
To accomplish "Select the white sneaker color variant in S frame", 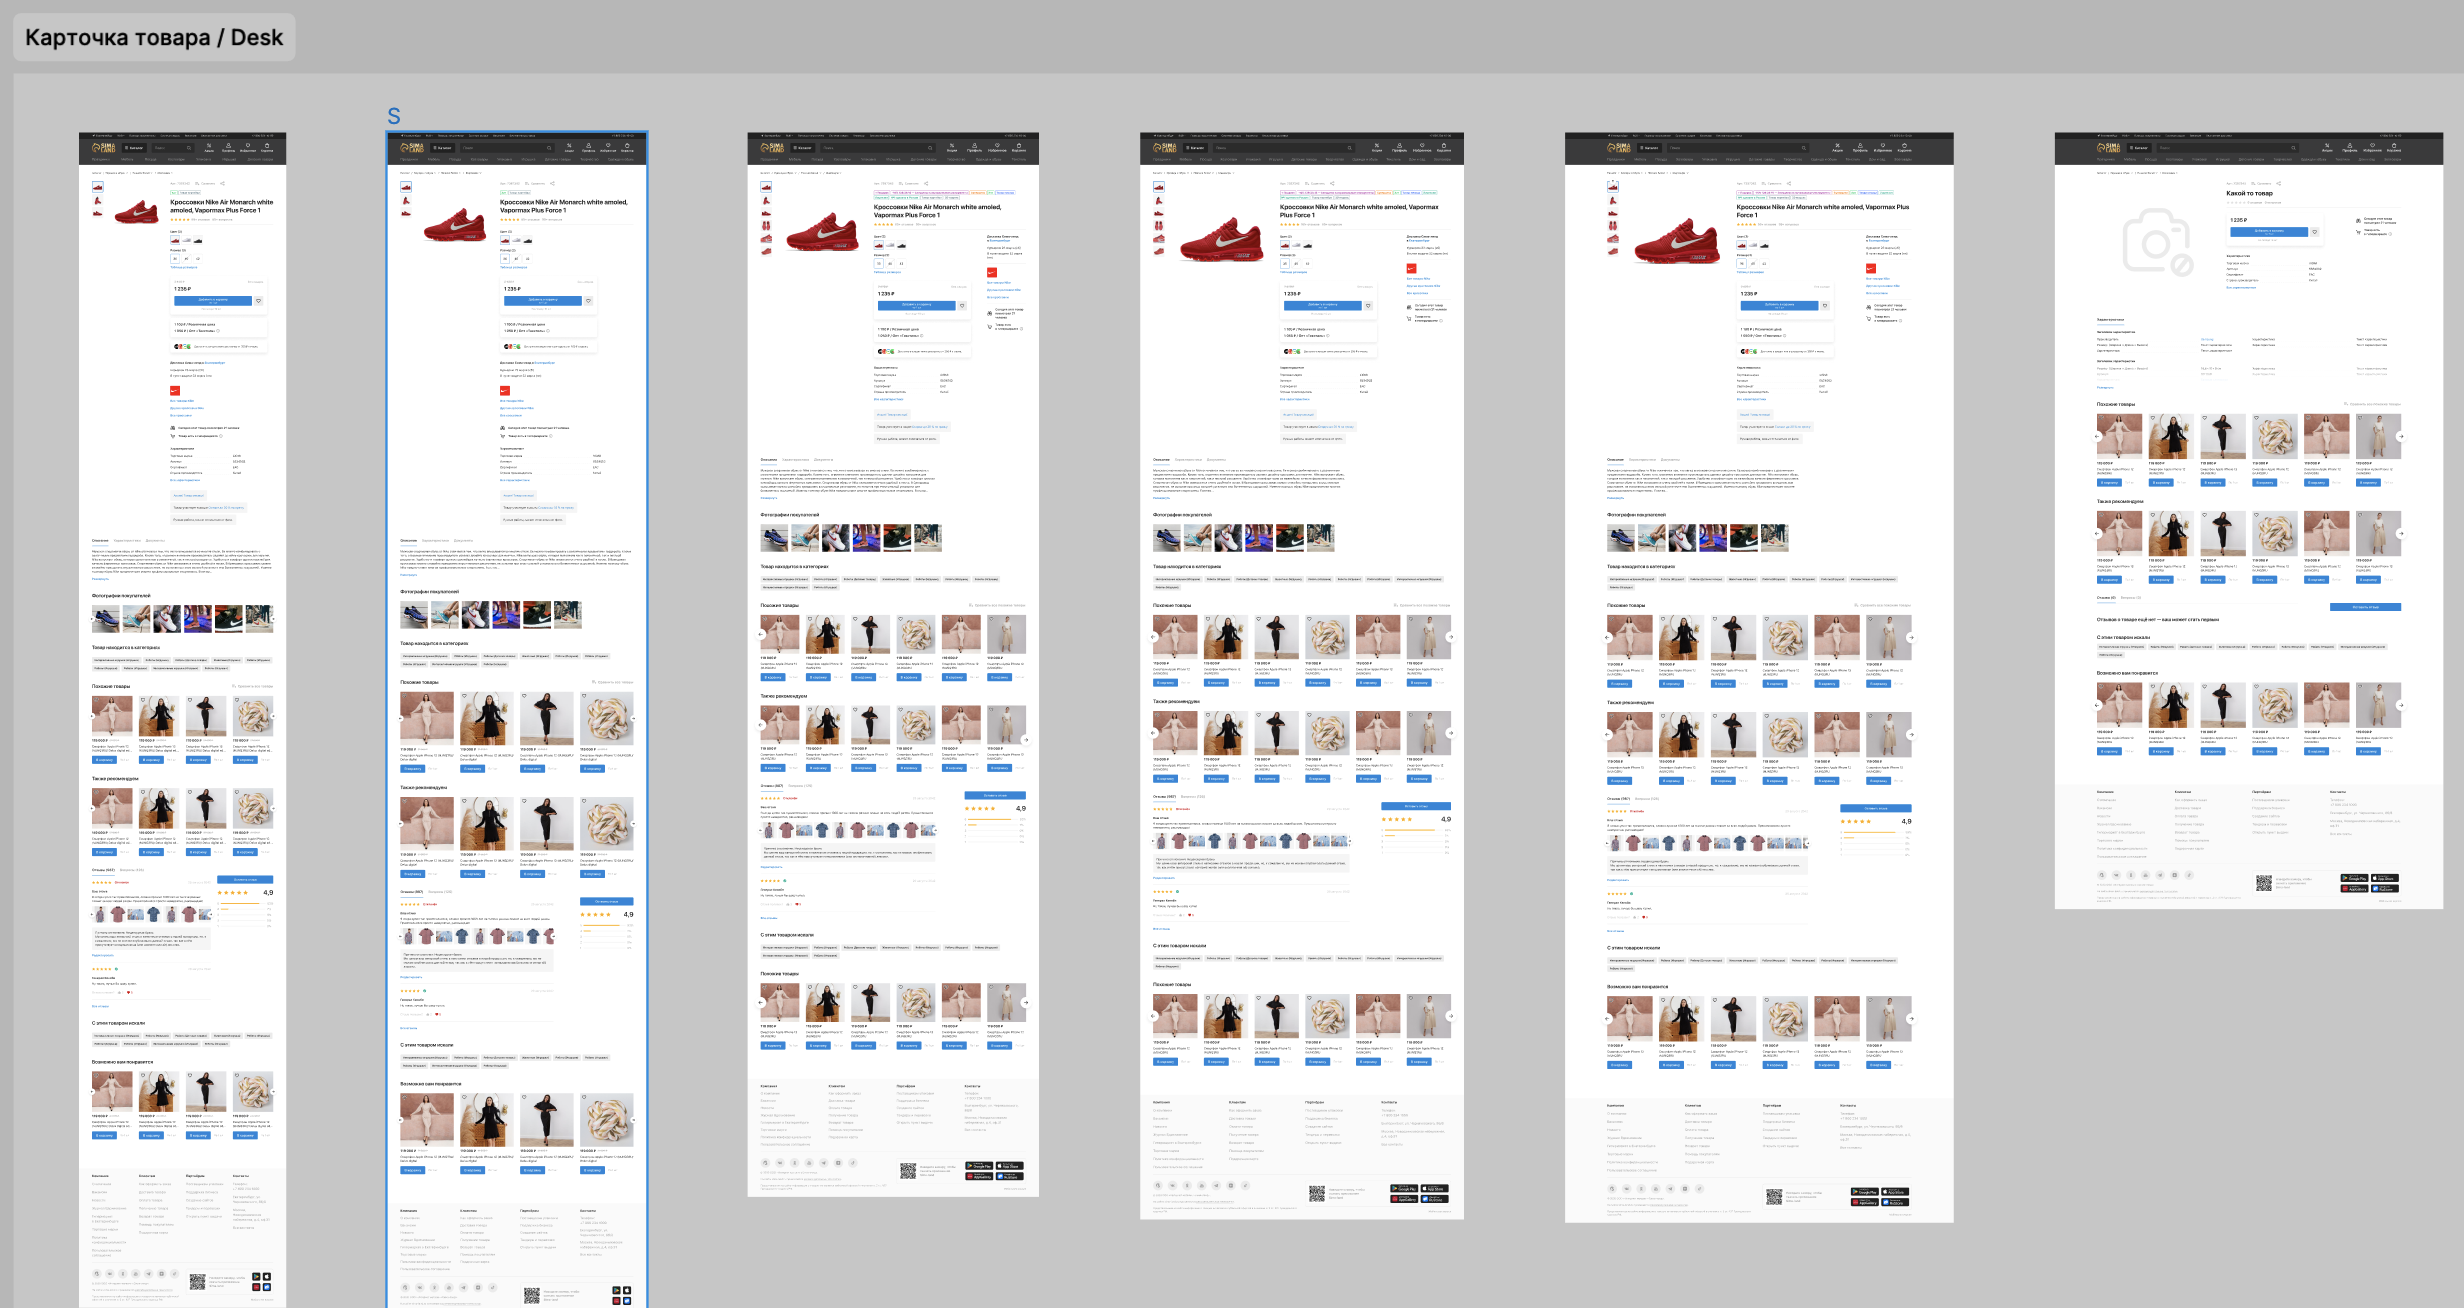I will pyautogui.click(x=518, y=241).
